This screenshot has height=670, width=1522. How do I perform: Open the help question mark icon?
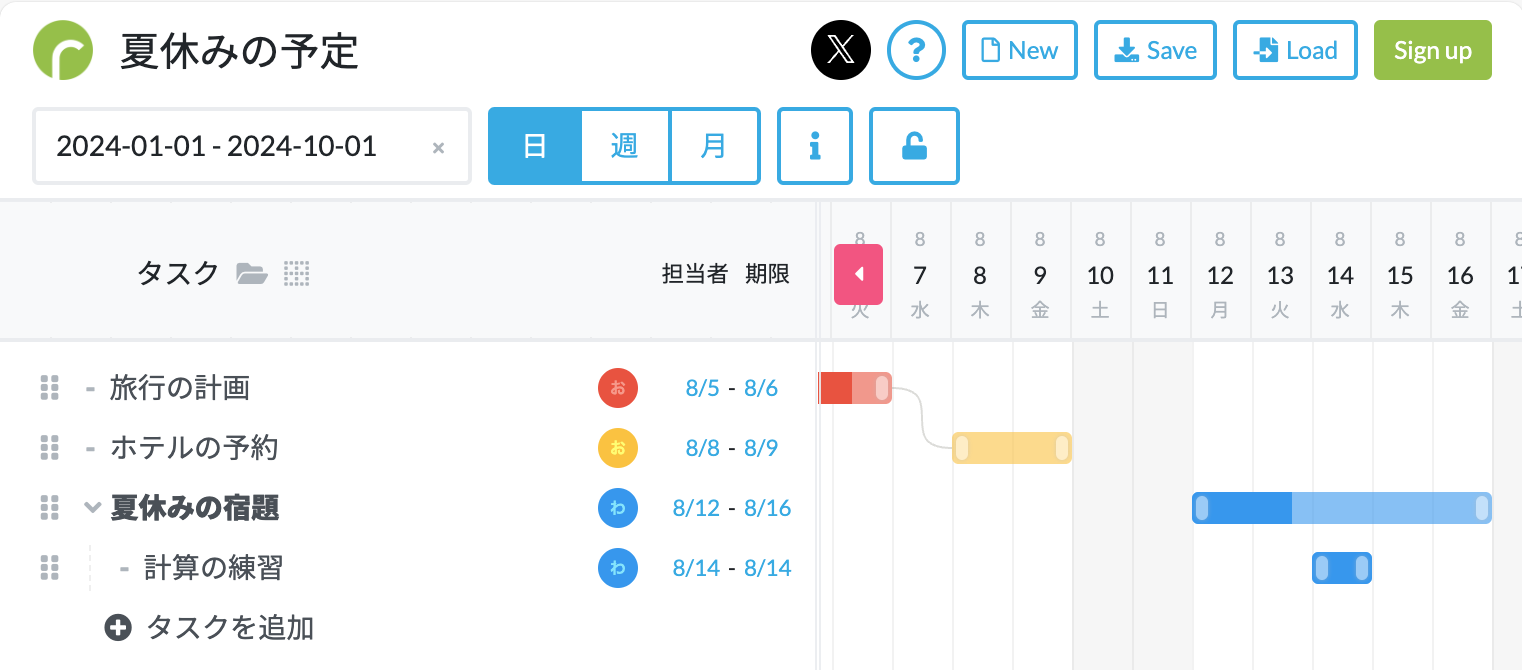pyautogui.click(x=917, y=50)
